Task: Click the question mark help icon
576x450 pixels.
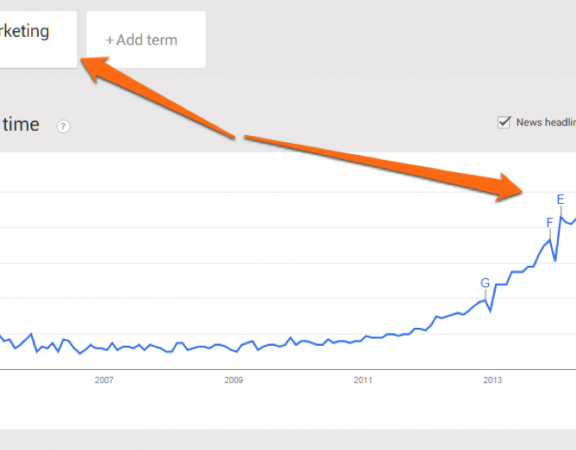Action: (x=63, y=126)
